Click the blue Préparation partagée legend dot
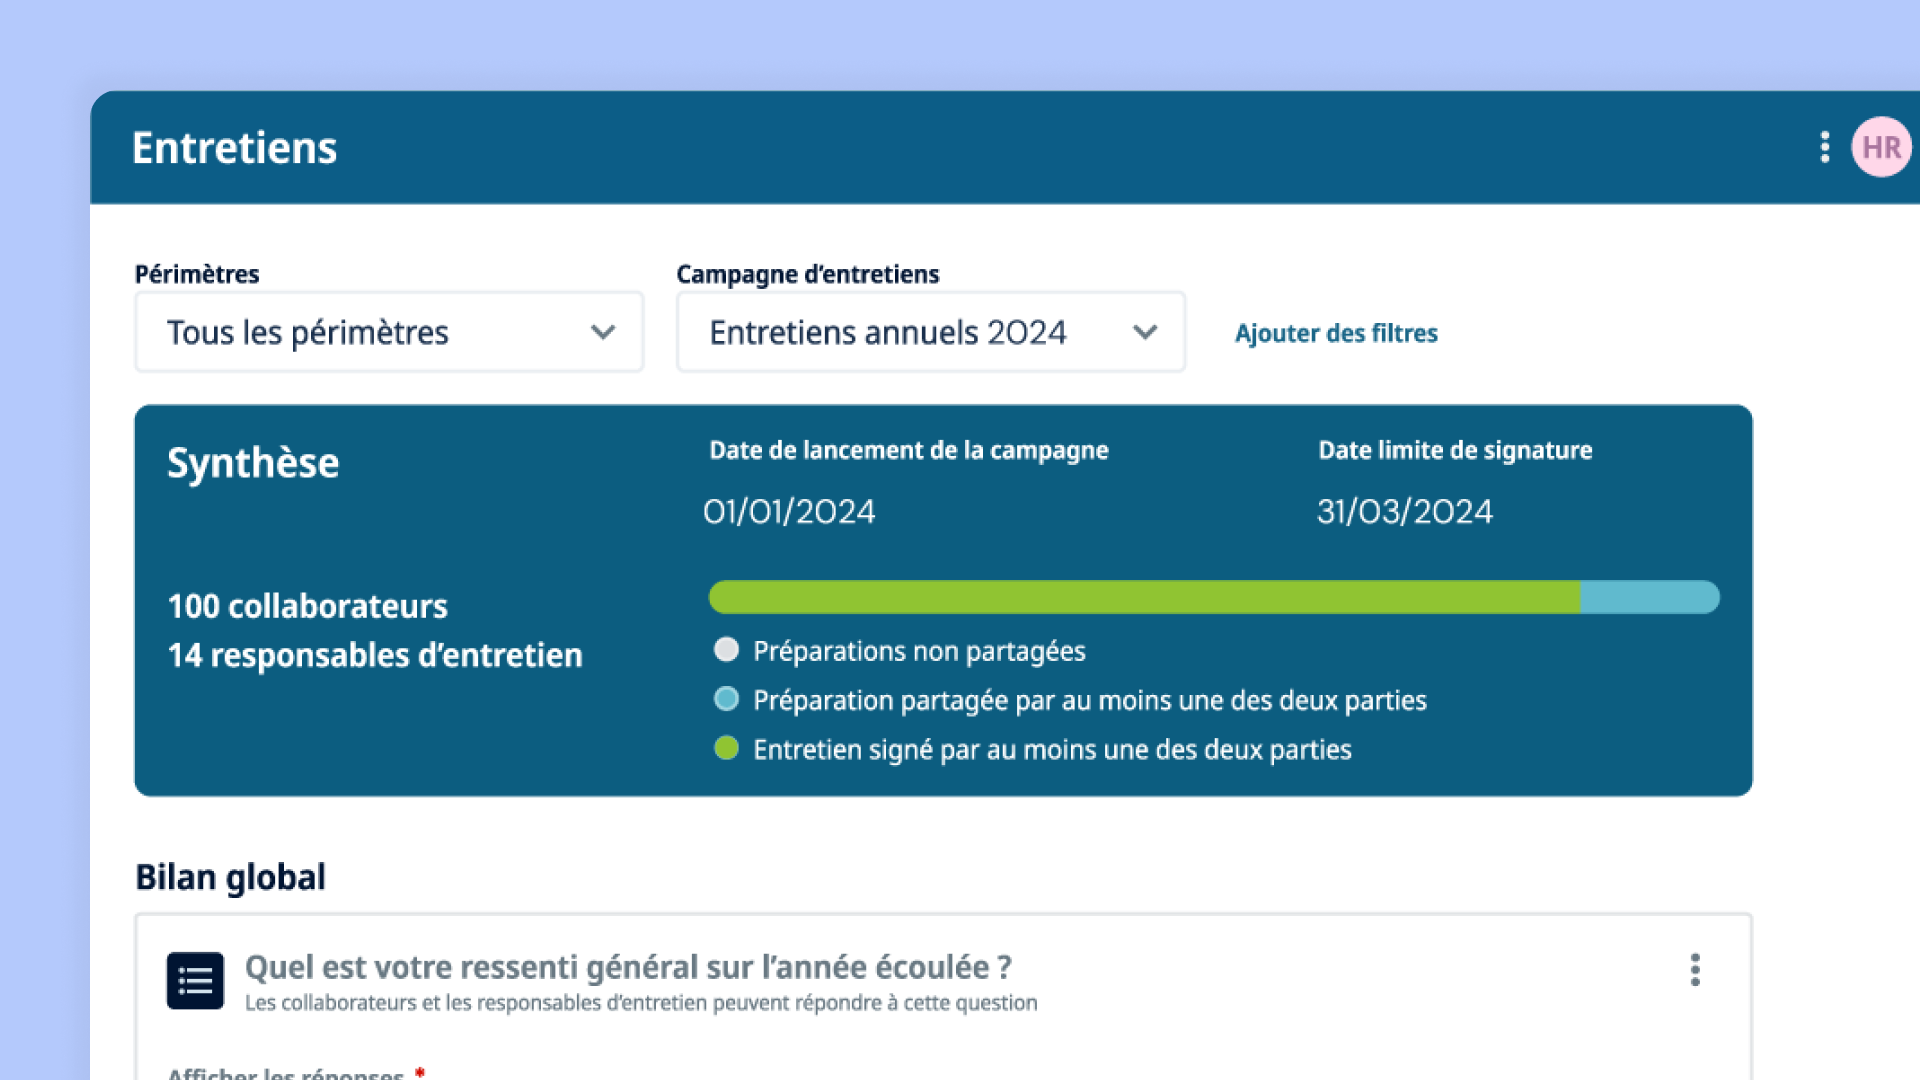 pos(726,699)
